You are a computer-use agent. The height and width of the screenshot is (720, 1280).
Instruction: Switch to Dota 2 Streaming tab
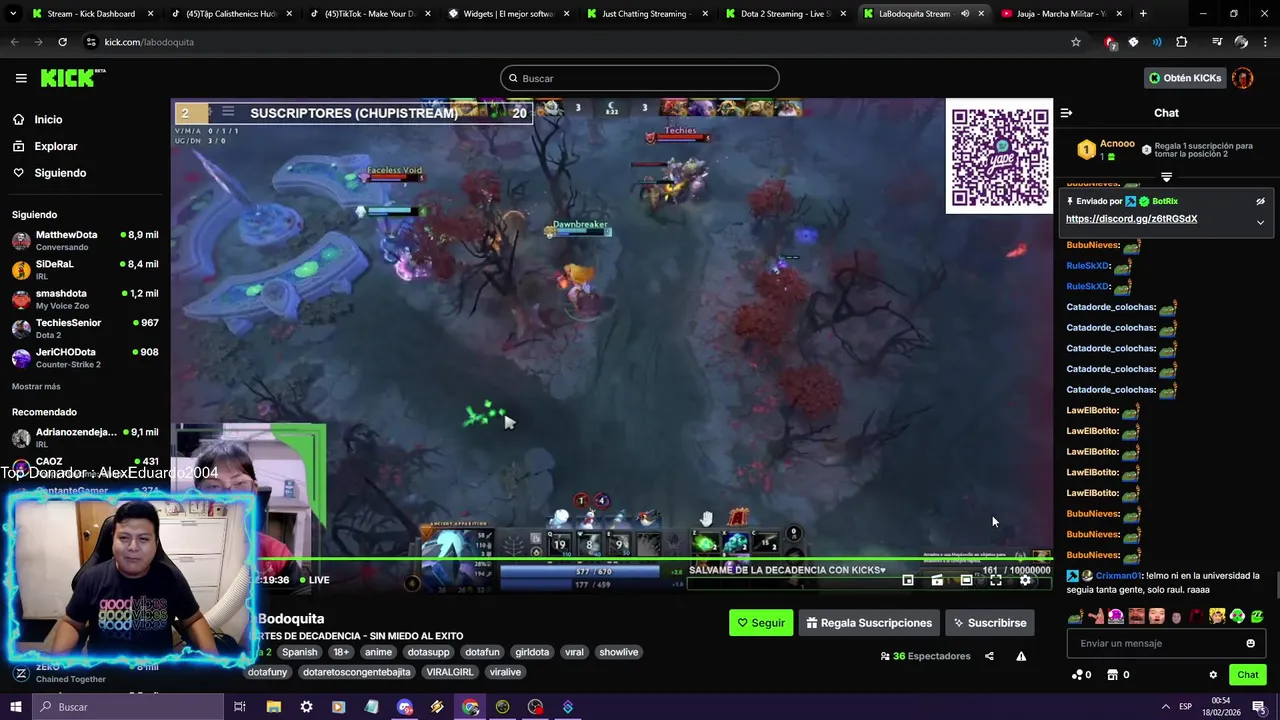coord(785,14)
